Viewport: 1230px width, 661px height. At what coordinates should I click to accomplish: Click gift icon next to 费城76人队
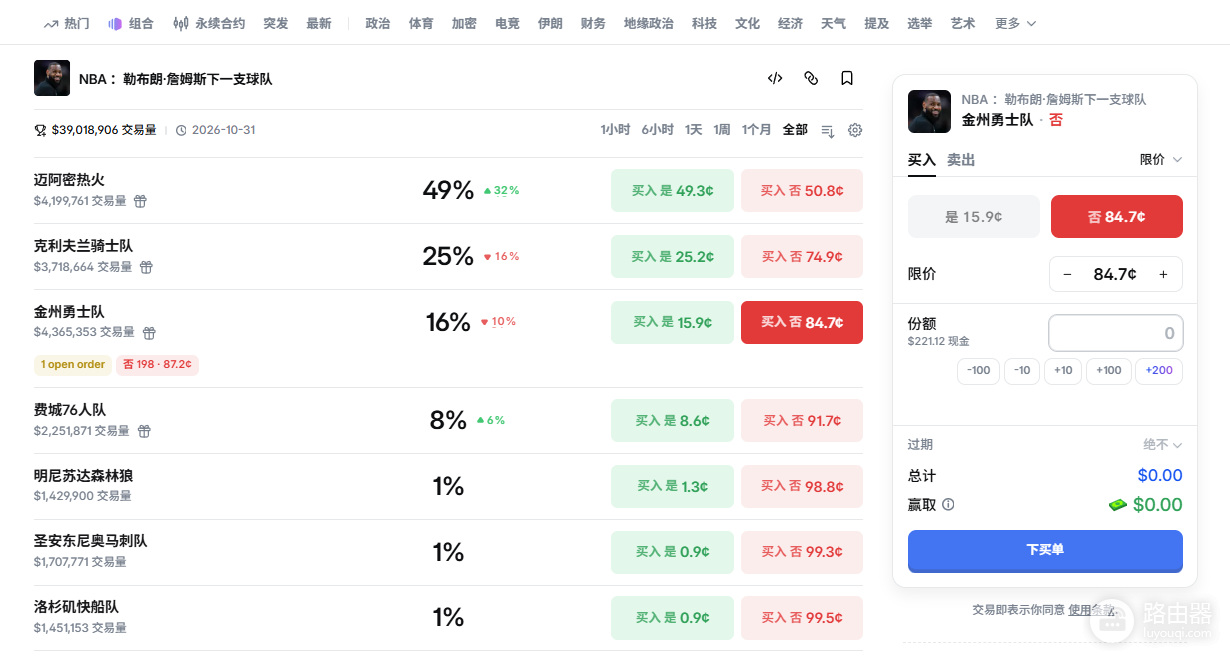pyautogui.click(x=144, y=431)
